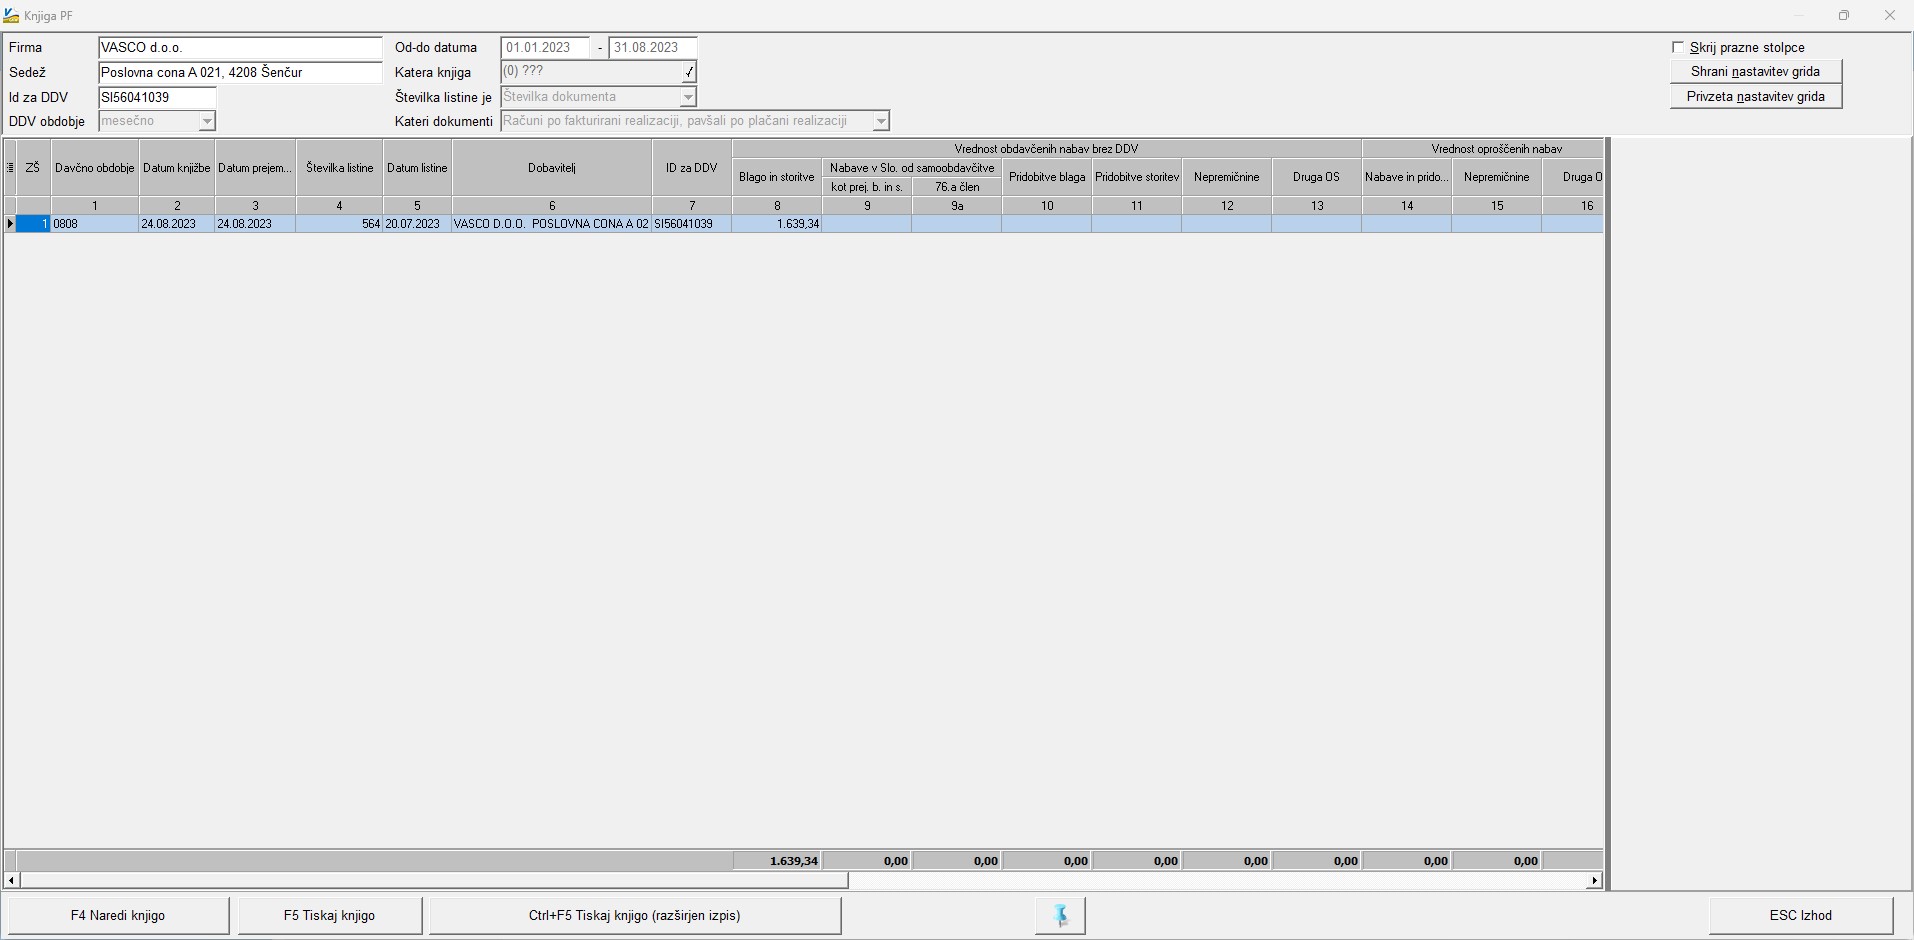This screenshot has width=1914, height=940.
Task: Click Shrani nastavitev grida button
Action: [x=1755, y=72]
